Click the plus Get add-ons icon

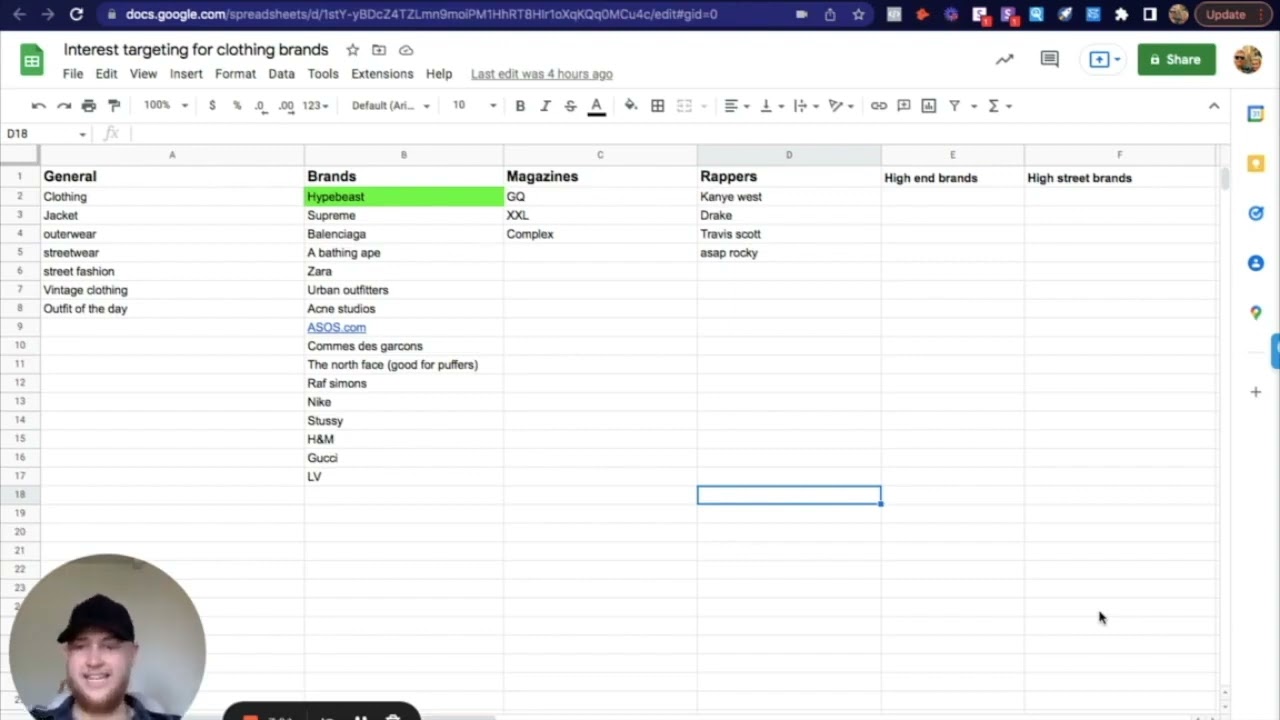pos(1256,392)
